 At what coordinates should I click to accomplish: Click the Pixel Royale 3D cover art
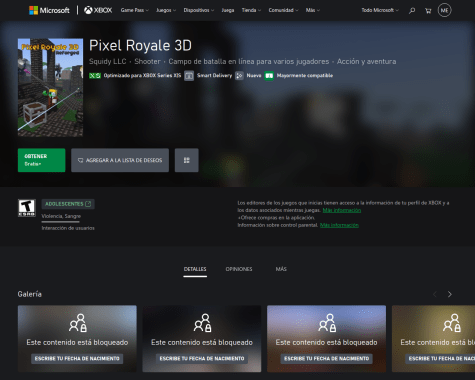click(50, 87)
